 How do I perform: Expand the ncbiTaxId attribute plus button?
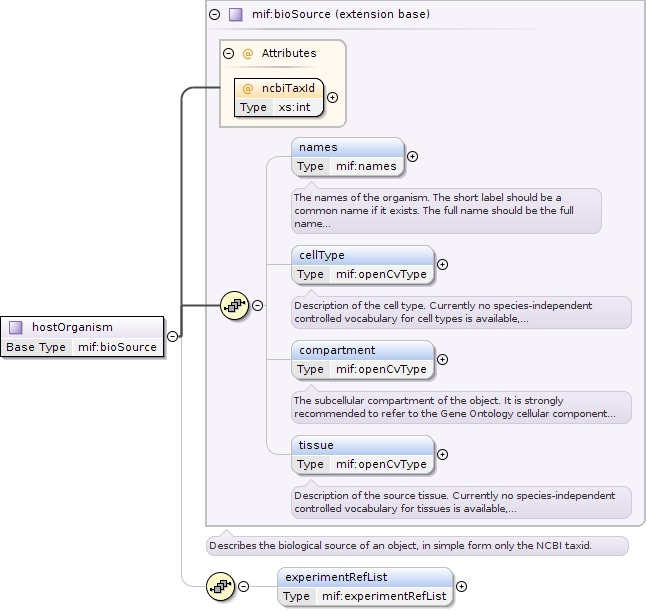coord(333,98)
